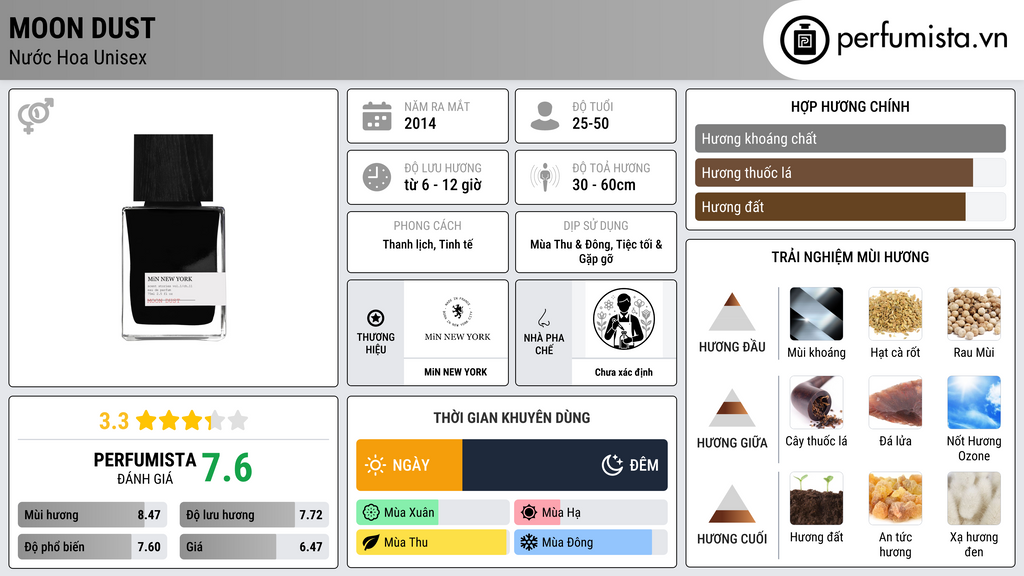The image size is (1024, 576).
Task: Click the unisex gender symbol icon
Action: [x=36, y=116]
